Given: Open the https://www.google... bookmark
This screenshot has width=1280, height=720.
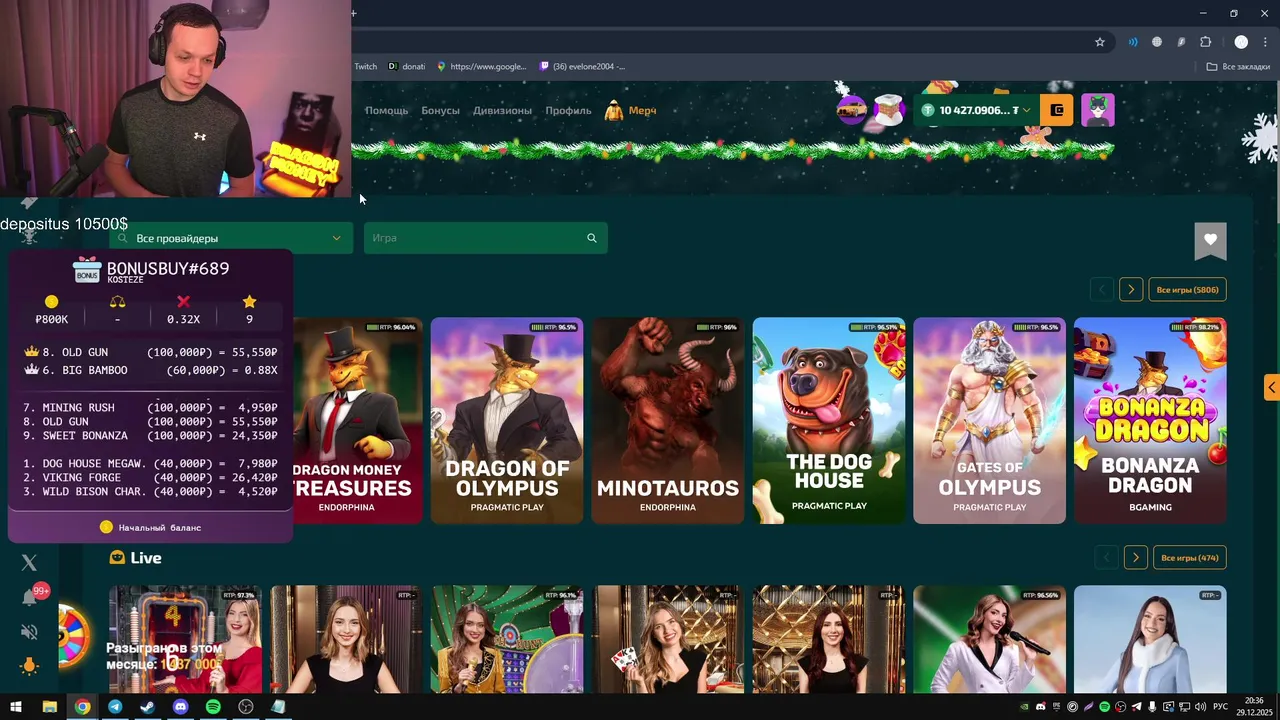Looking at the screenshot, I should click(481, 67).
